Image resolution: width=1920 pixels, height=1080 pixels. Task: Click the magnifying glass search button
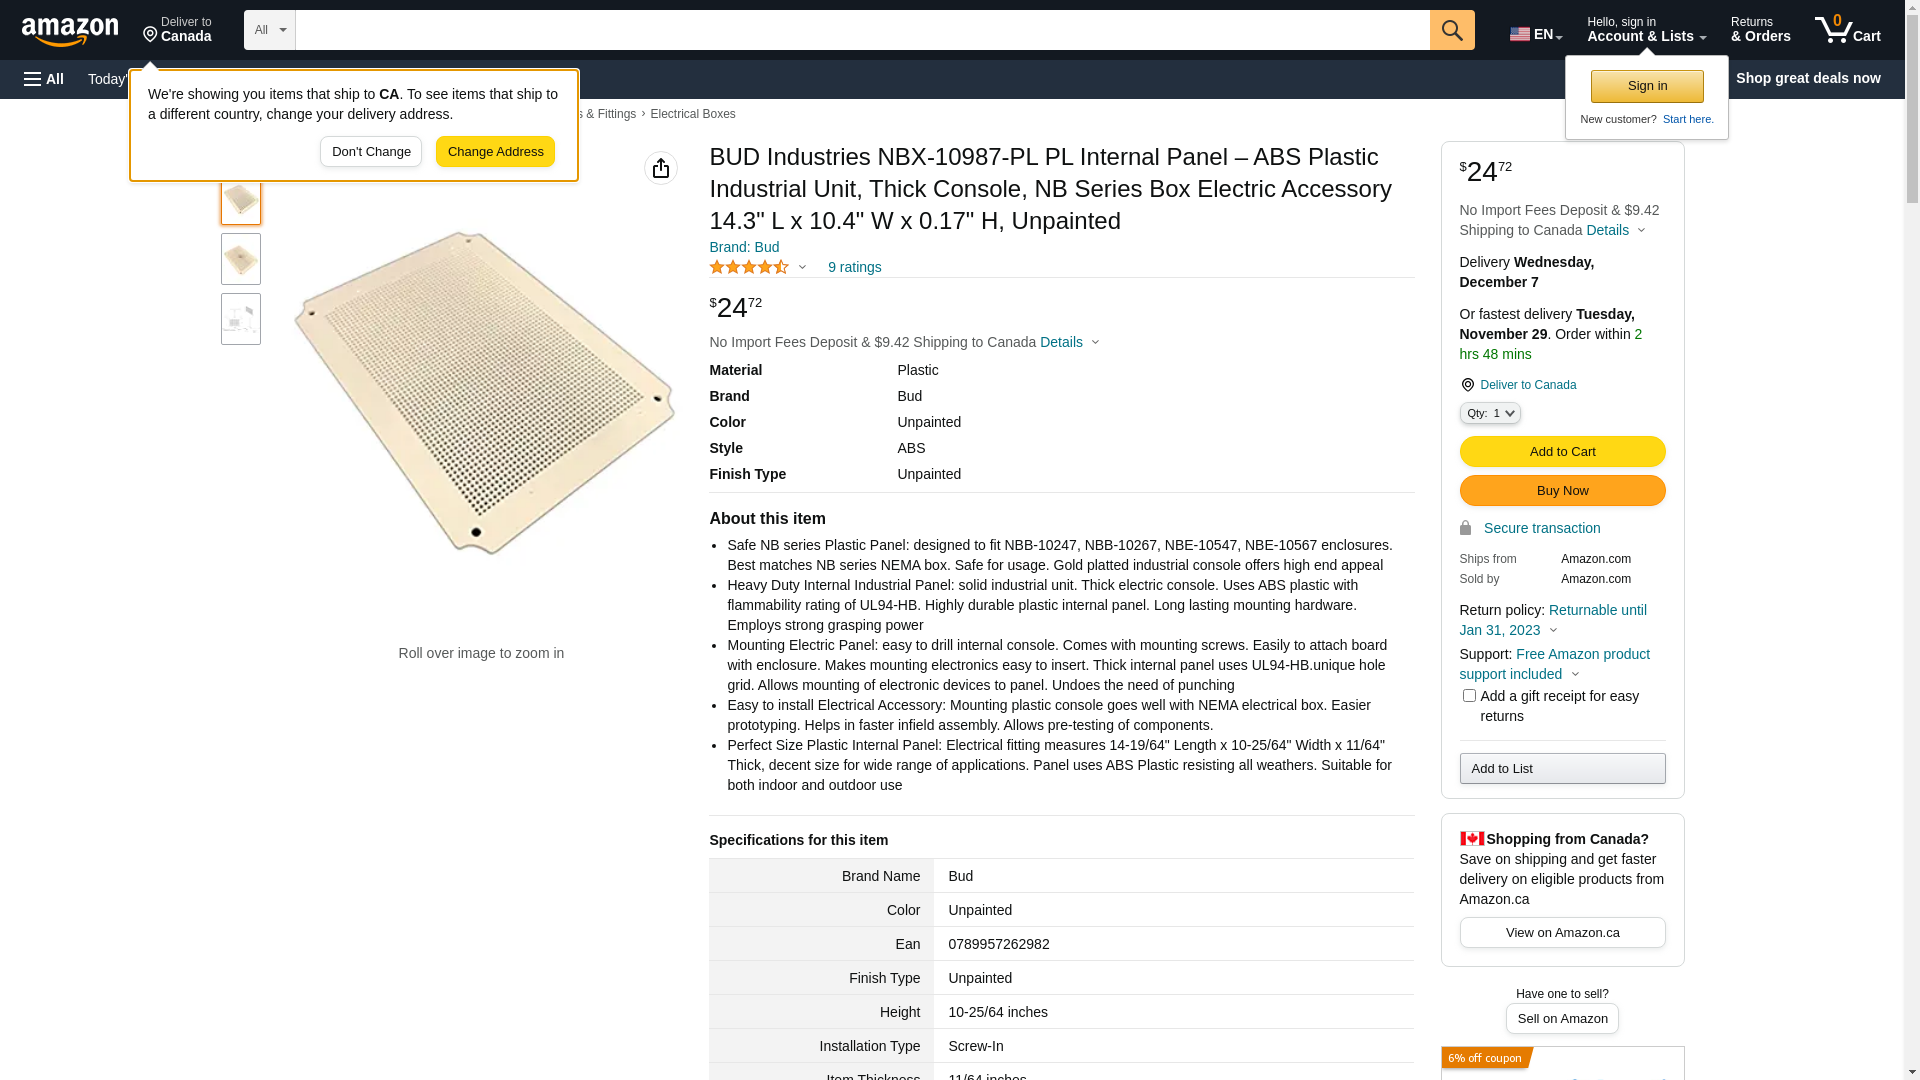[1452, 30]
